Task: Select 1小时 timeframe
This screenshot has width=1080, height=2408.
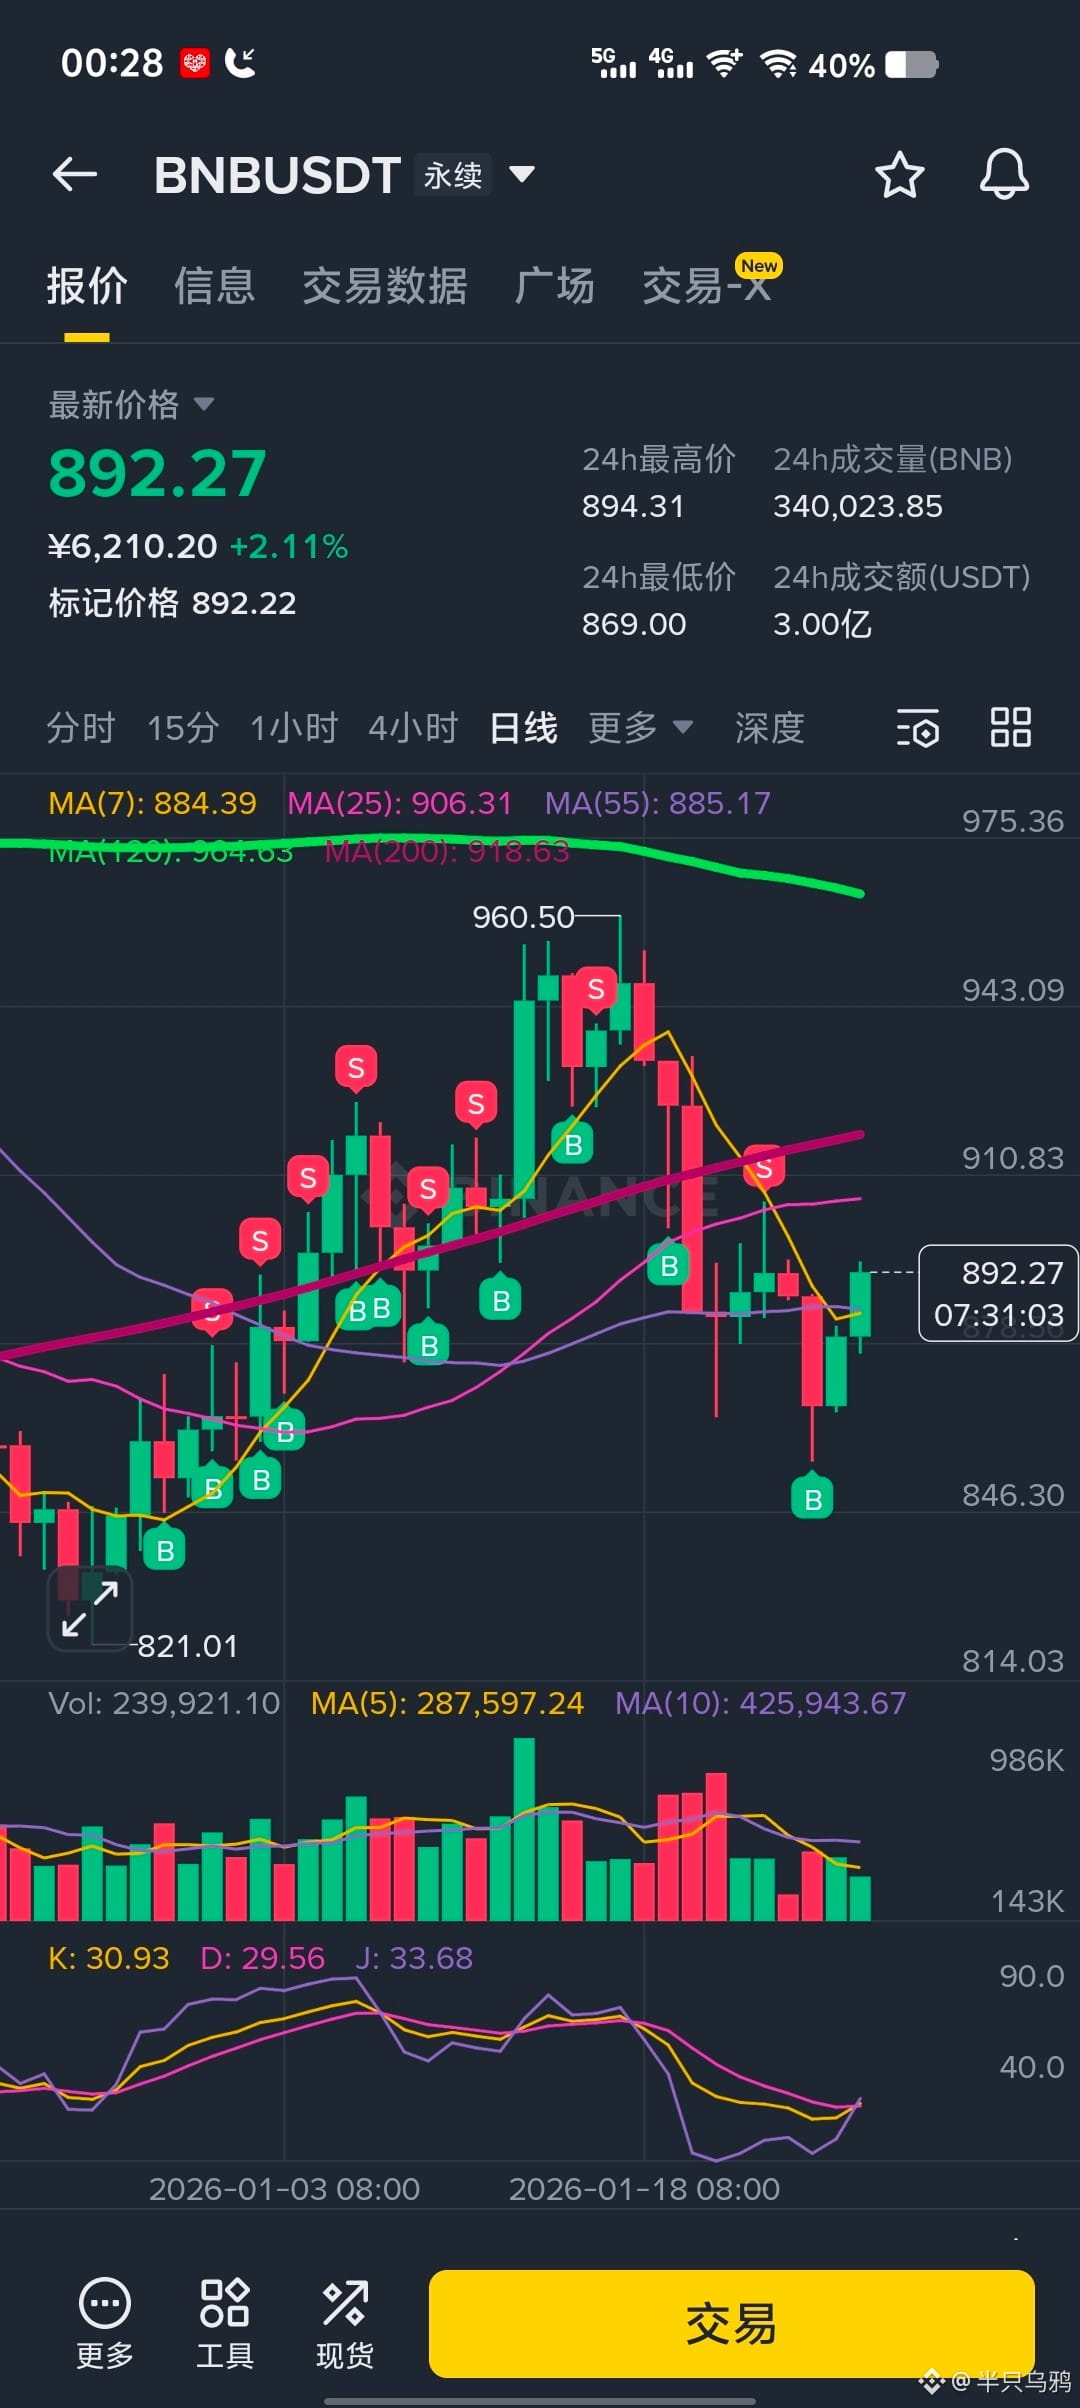Action: (x=294, y=727)
